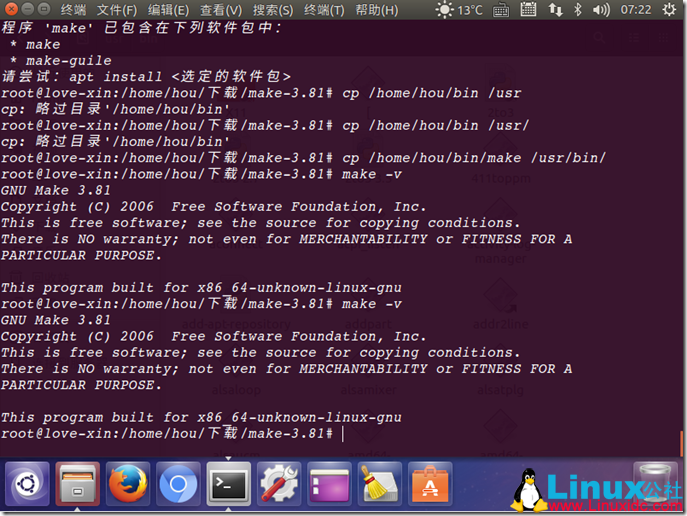
Task: Click the '* make-guile' package line
Action: pos(61,60)
